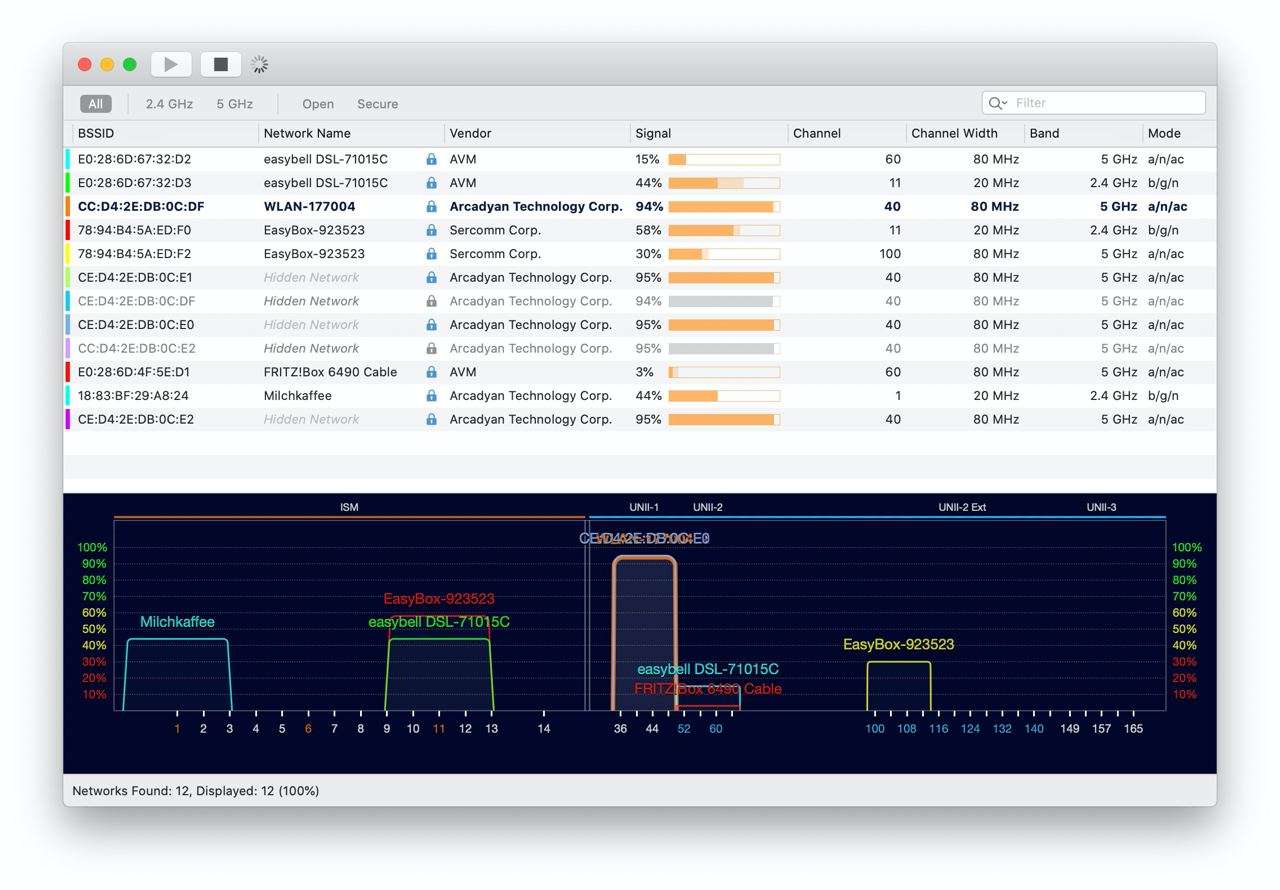This screenshot has width=1280, height=890.
Task: Click the UNII-1 band label
Action: [644, 507]
